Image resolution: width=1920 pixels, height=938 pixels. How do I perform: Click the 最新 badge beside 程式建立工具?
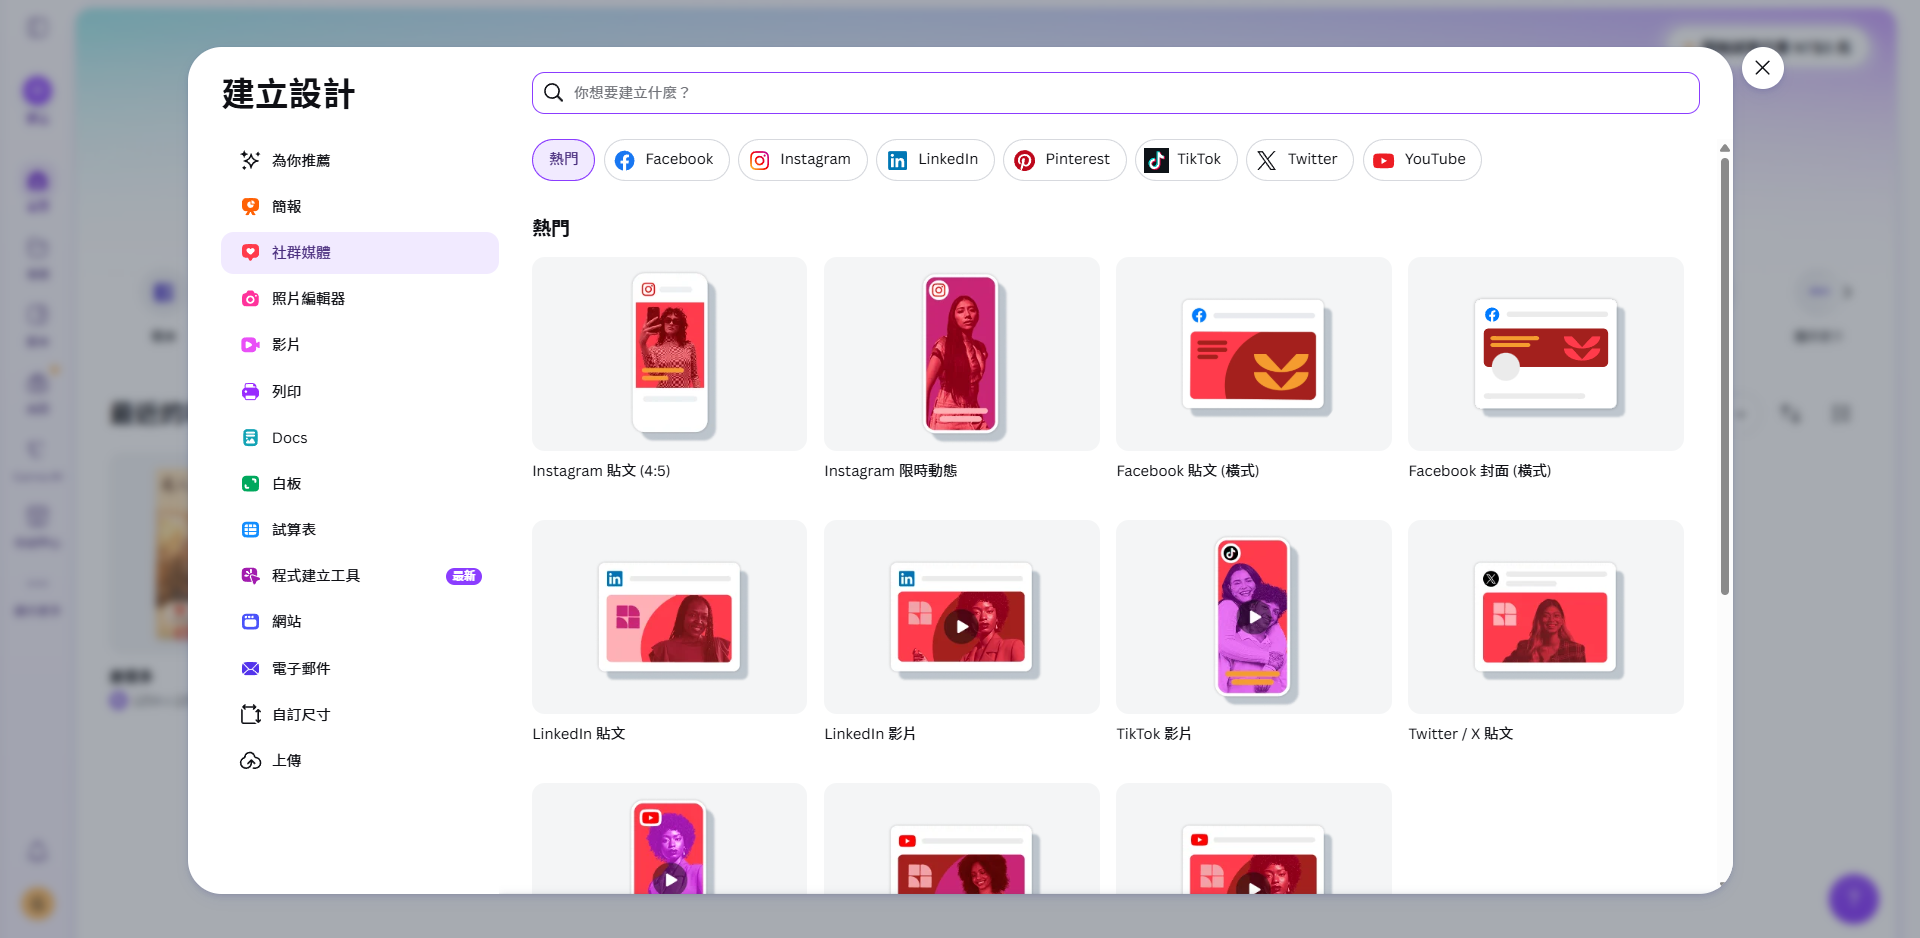(x=464, y=576)
